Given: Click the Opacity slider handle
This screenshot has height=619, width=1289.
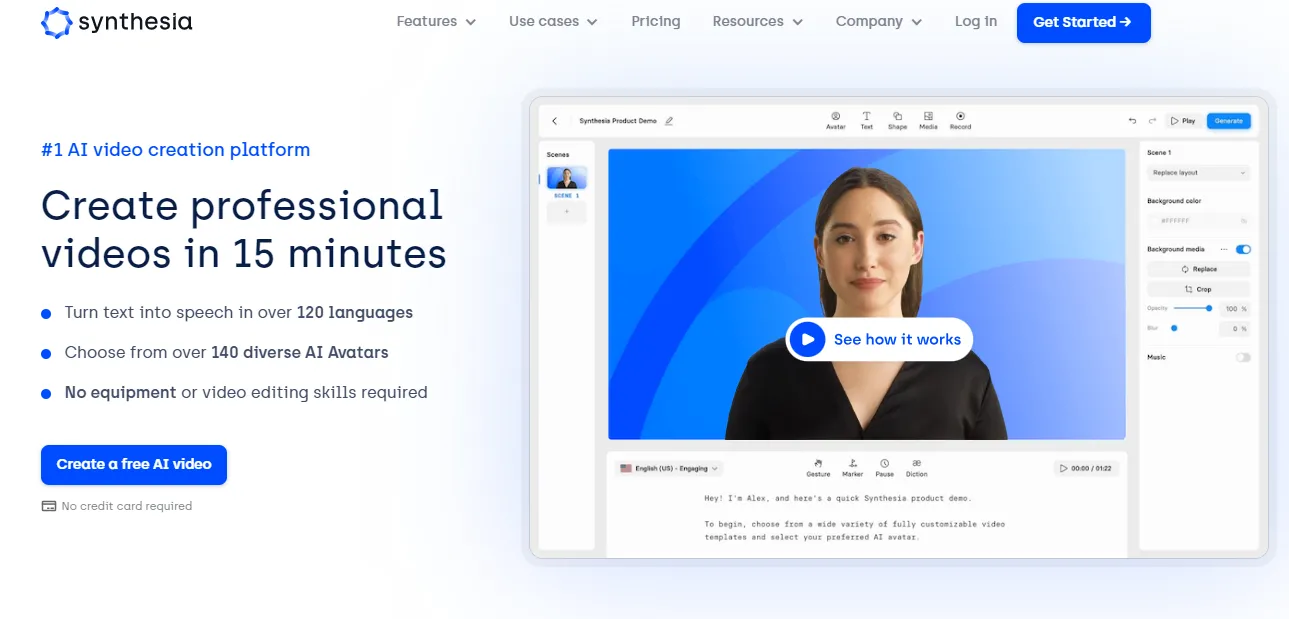Looking at the screenshot, I should pyautogui.click(x=1209, y=308).
